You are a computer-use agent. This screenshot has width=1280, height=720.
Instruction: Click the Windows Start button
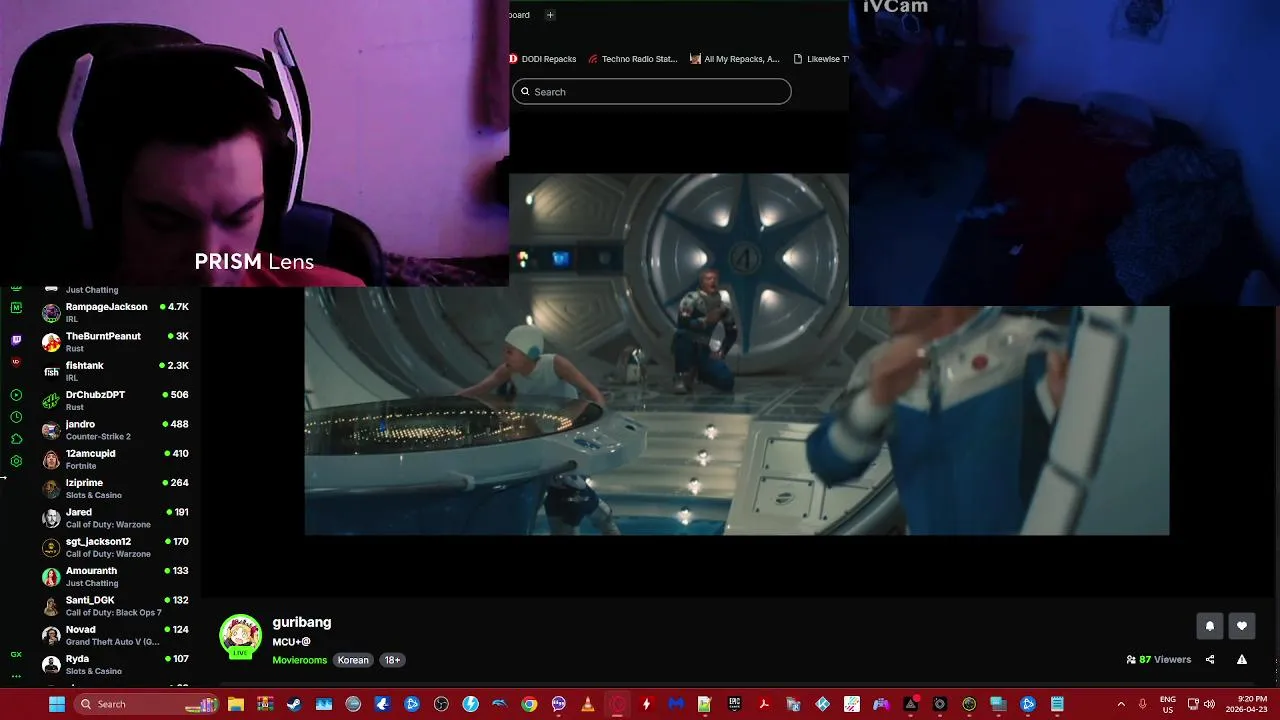57,704
